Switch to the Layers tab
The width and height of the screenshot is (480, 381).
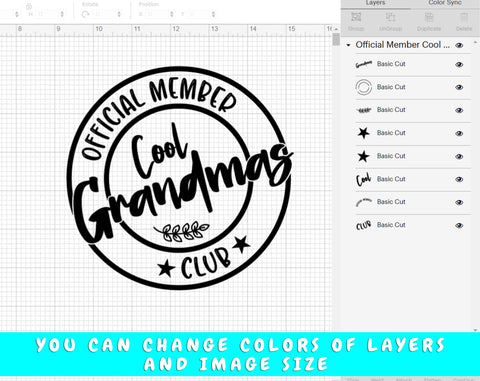[x=375, y=3]
